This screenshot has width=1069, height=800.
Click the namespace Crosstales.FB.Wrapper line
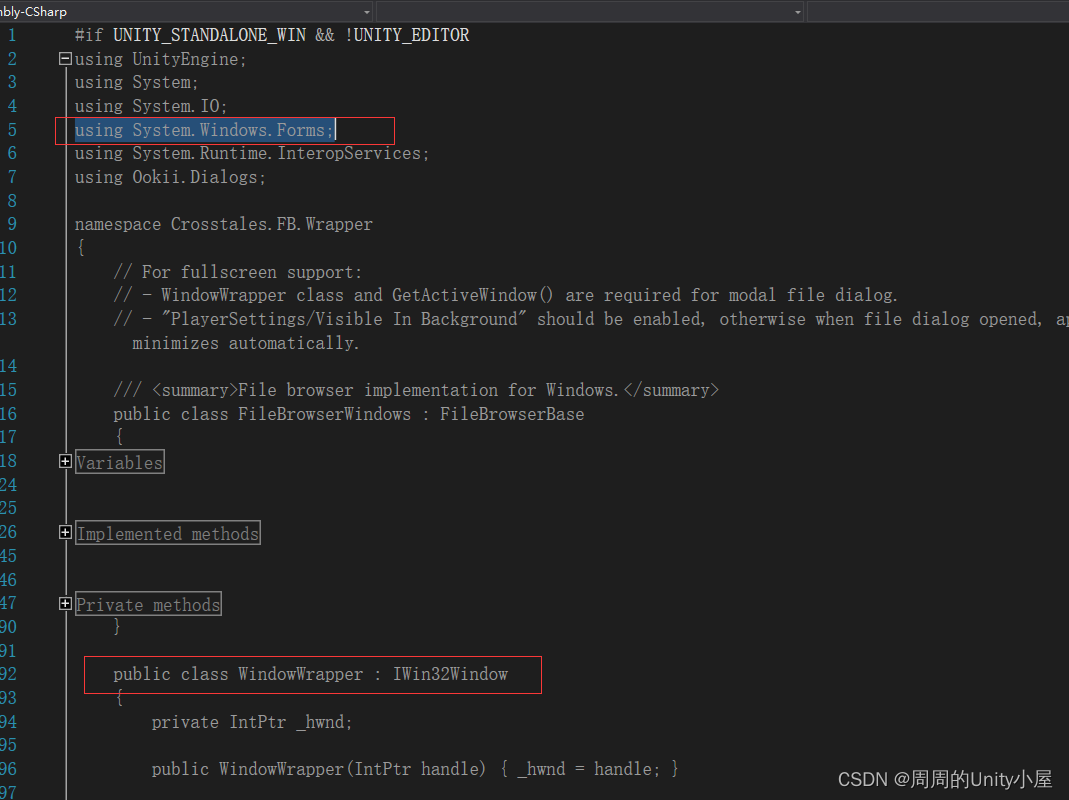[223, 223]
